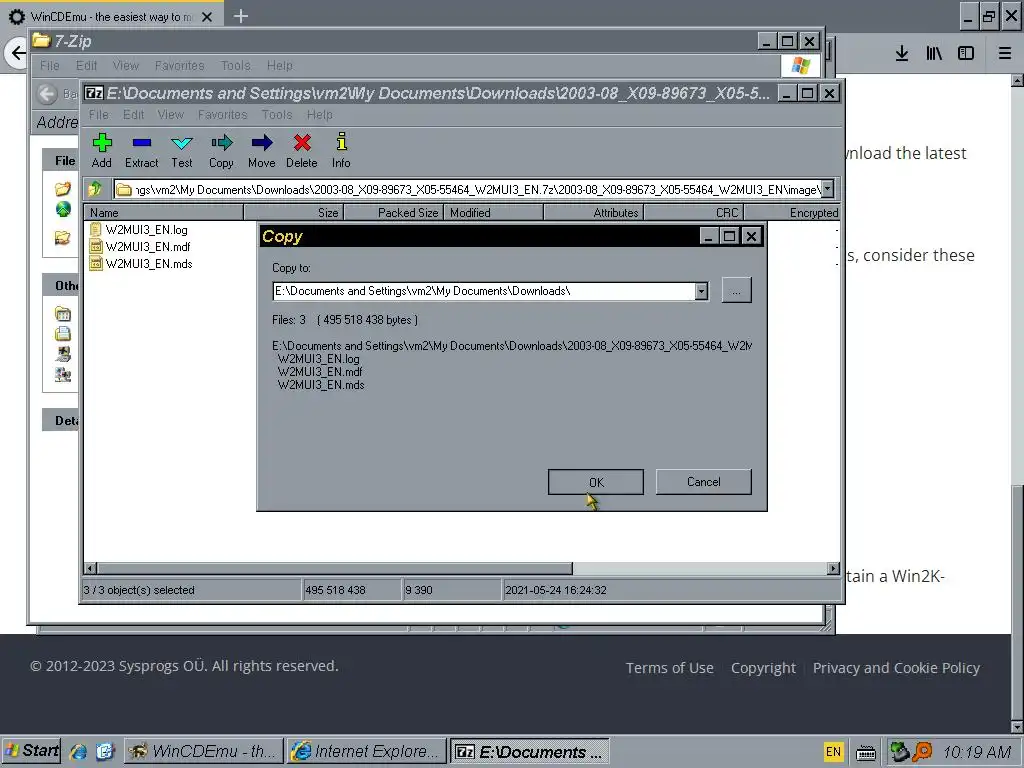The height and width of the screenshot is (768, 1024).
Task: Sort by Modified column header
Action: pos(494,212)
